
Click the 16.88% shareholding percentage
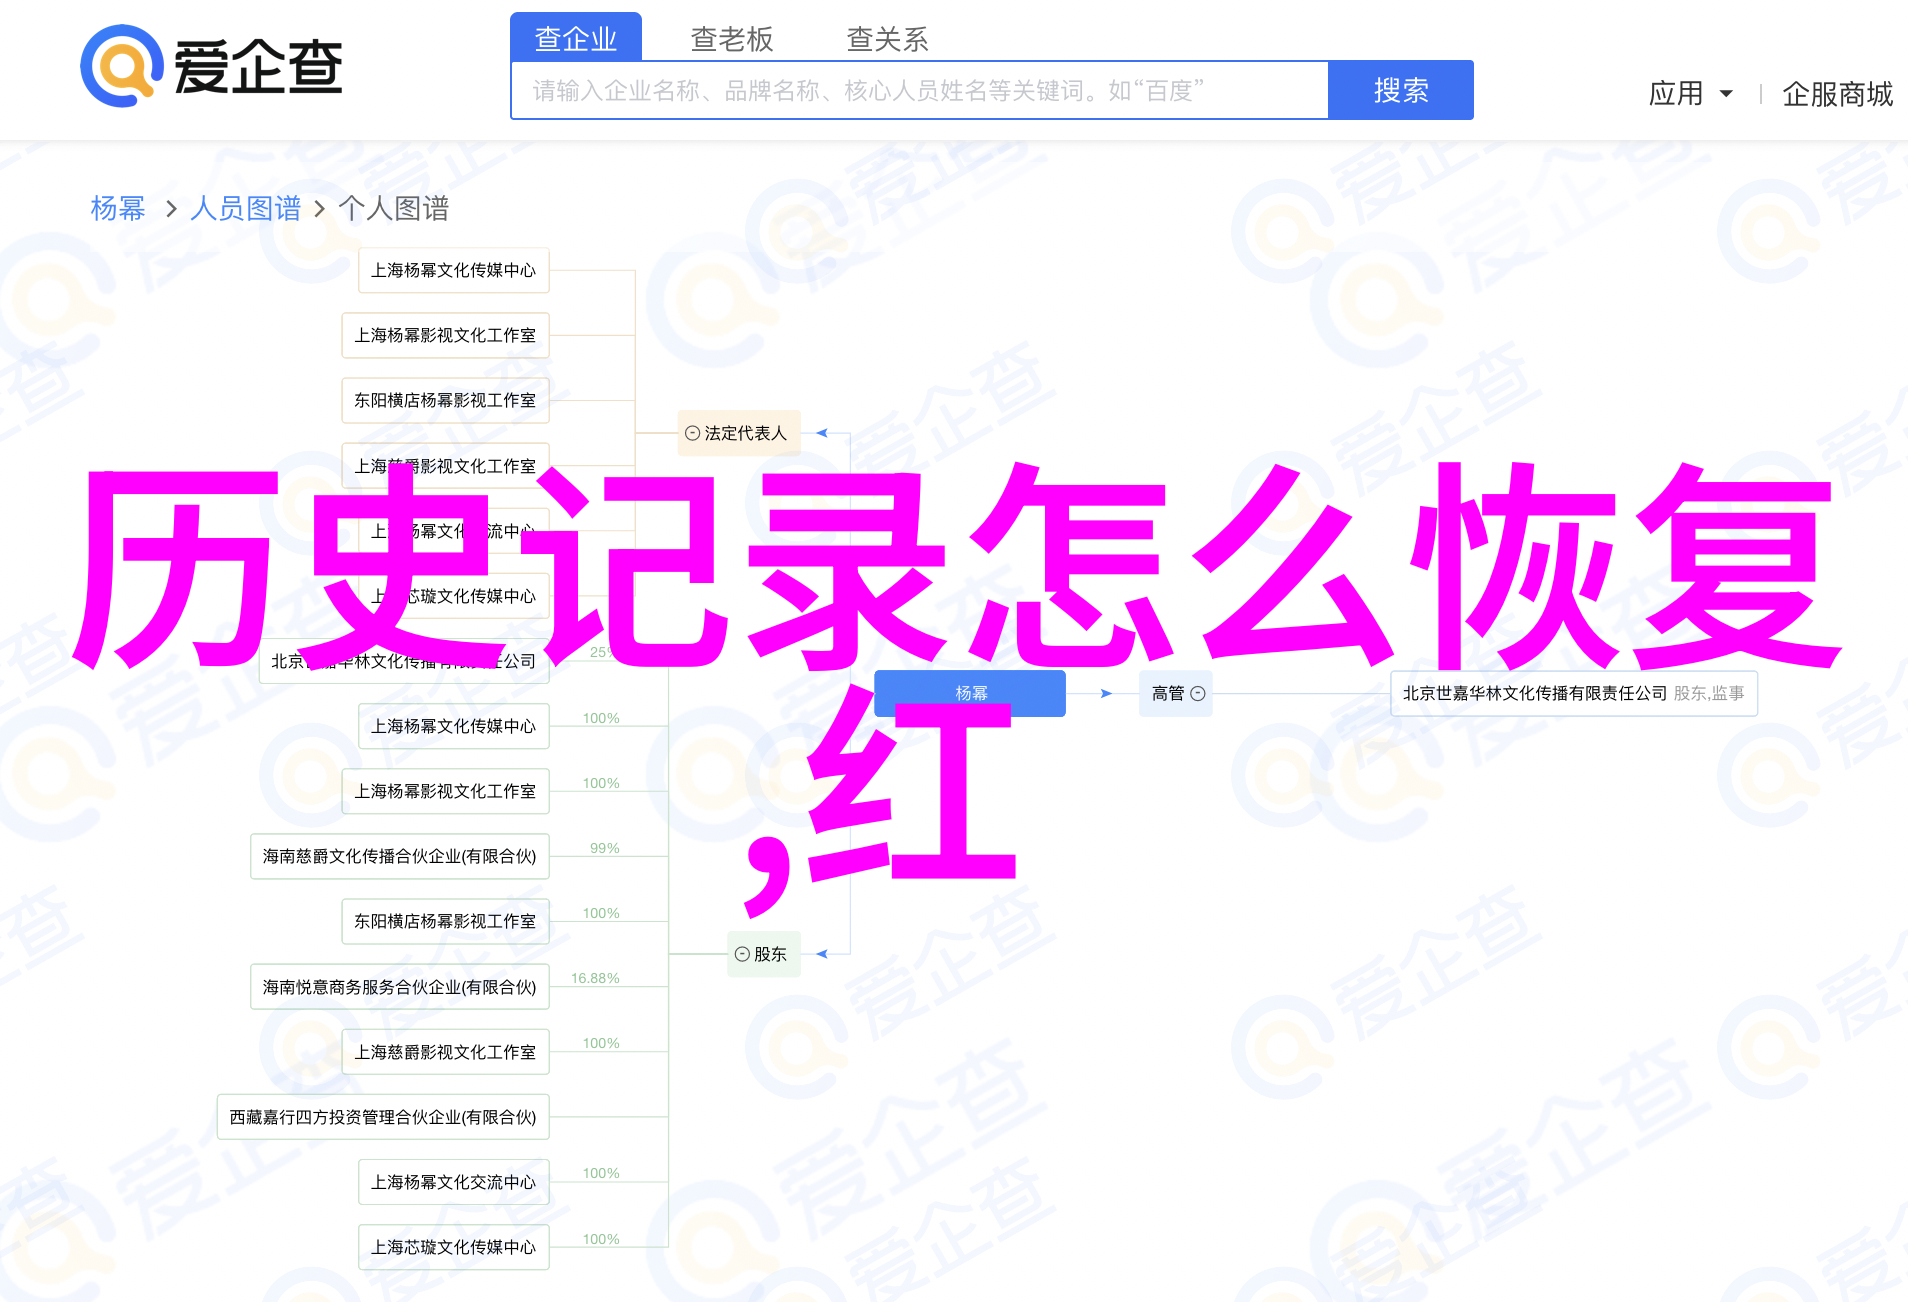click(x=595, y=978)
